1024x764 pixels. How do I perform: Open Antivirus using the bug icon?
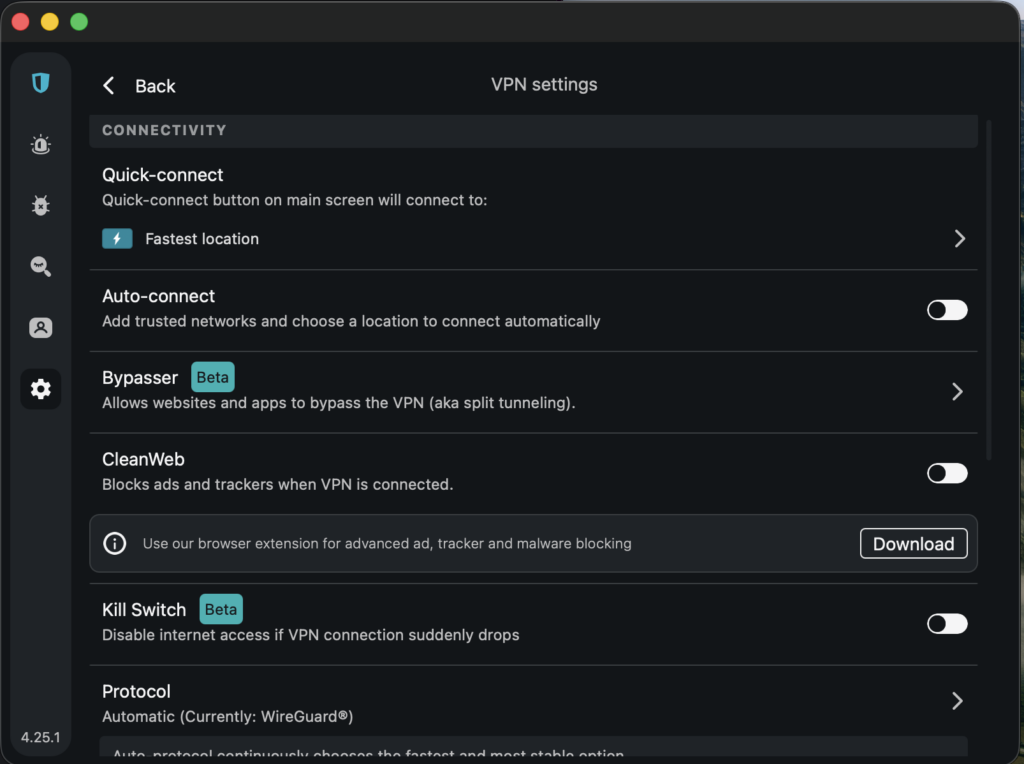(x=40, y=205)
